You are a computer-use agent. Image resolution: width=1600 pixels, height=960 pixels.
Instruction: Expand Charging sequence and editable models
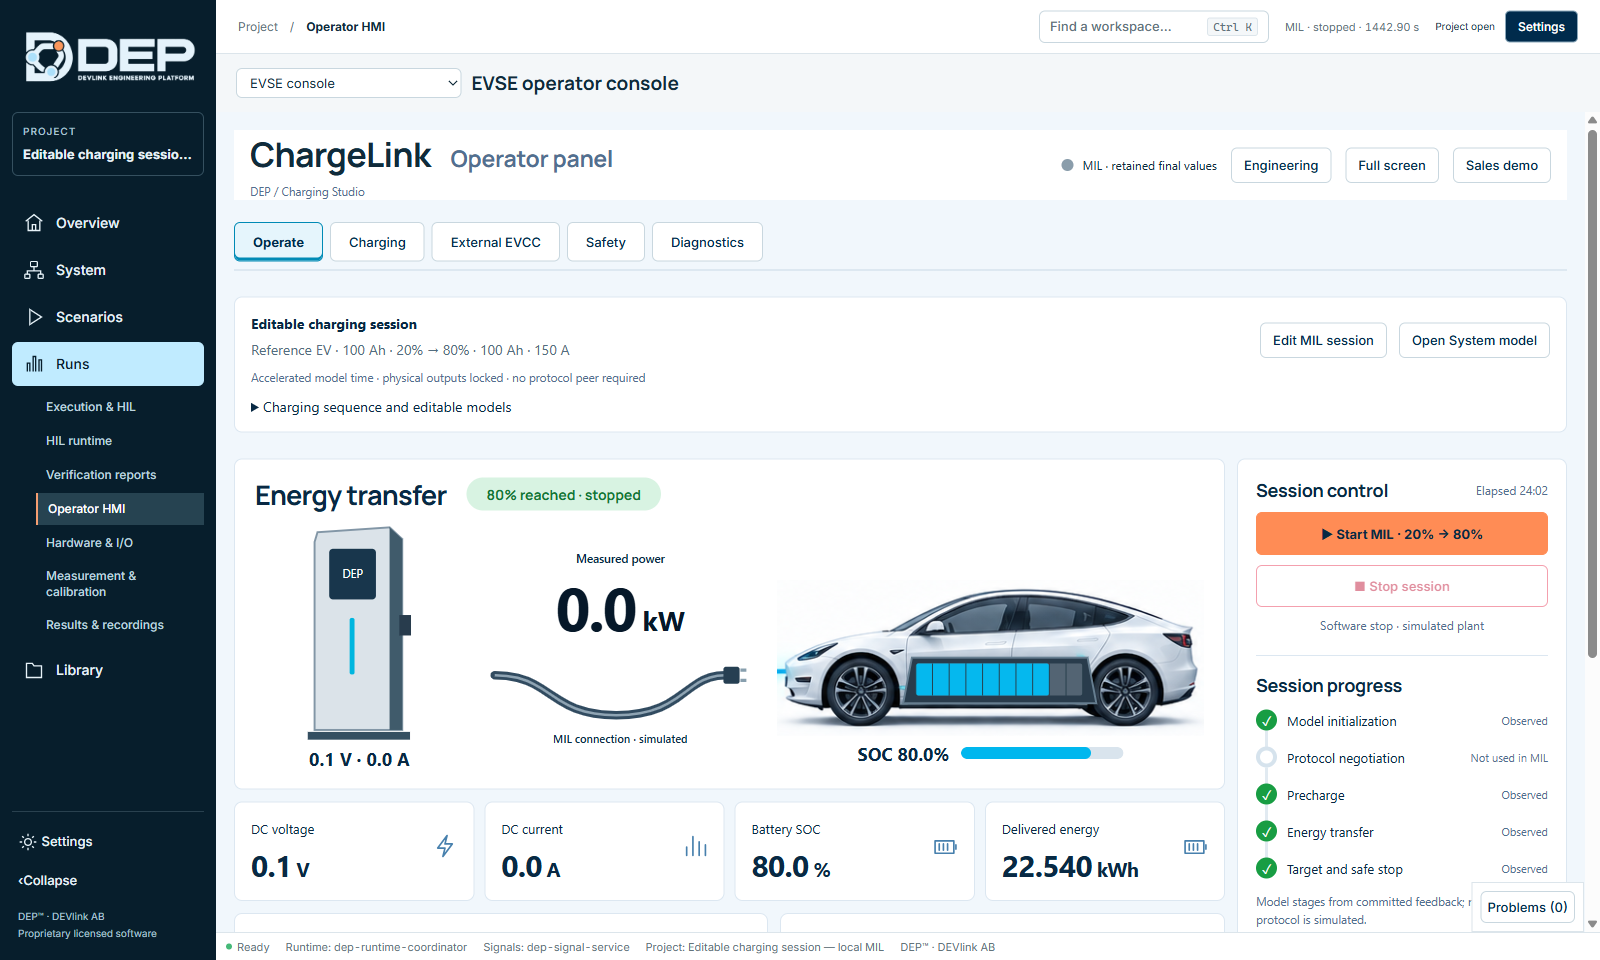pos(381,407)
